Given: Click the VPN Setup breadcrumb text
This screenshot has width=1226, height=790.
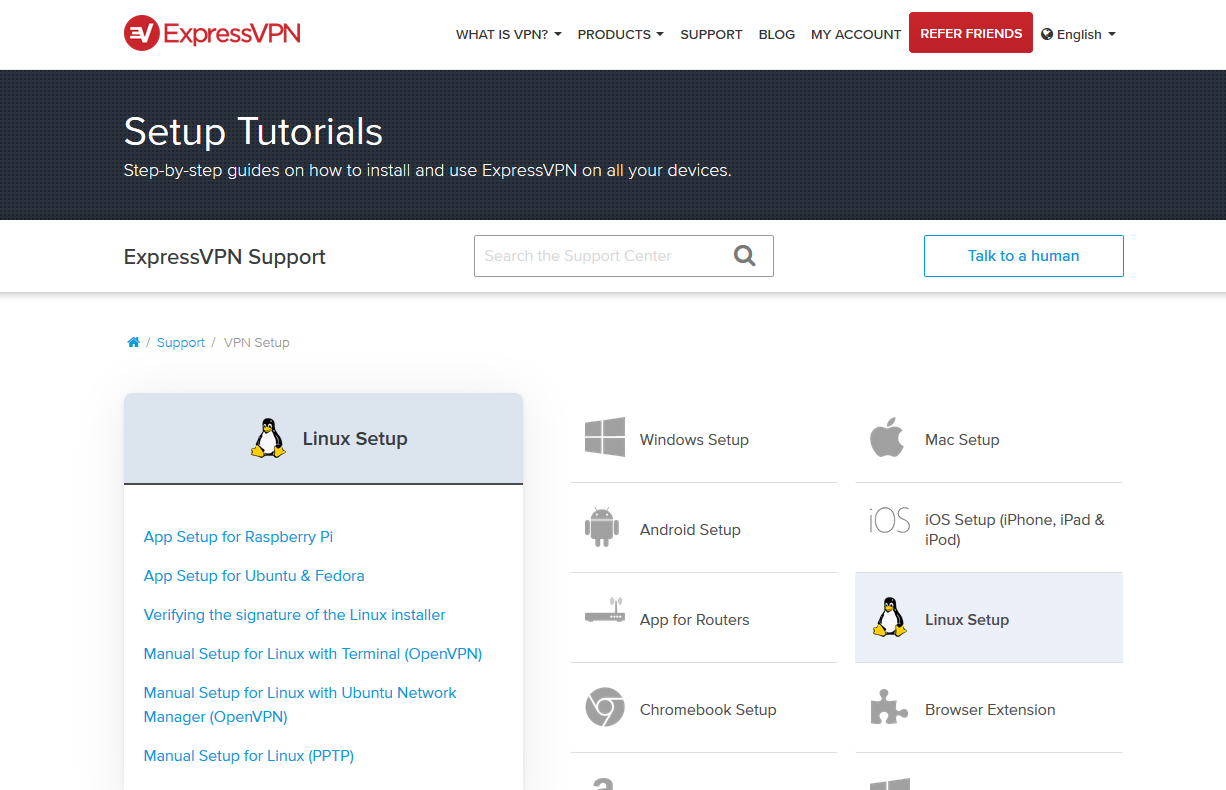Looking at the screenshot, I should coord(257,342).
